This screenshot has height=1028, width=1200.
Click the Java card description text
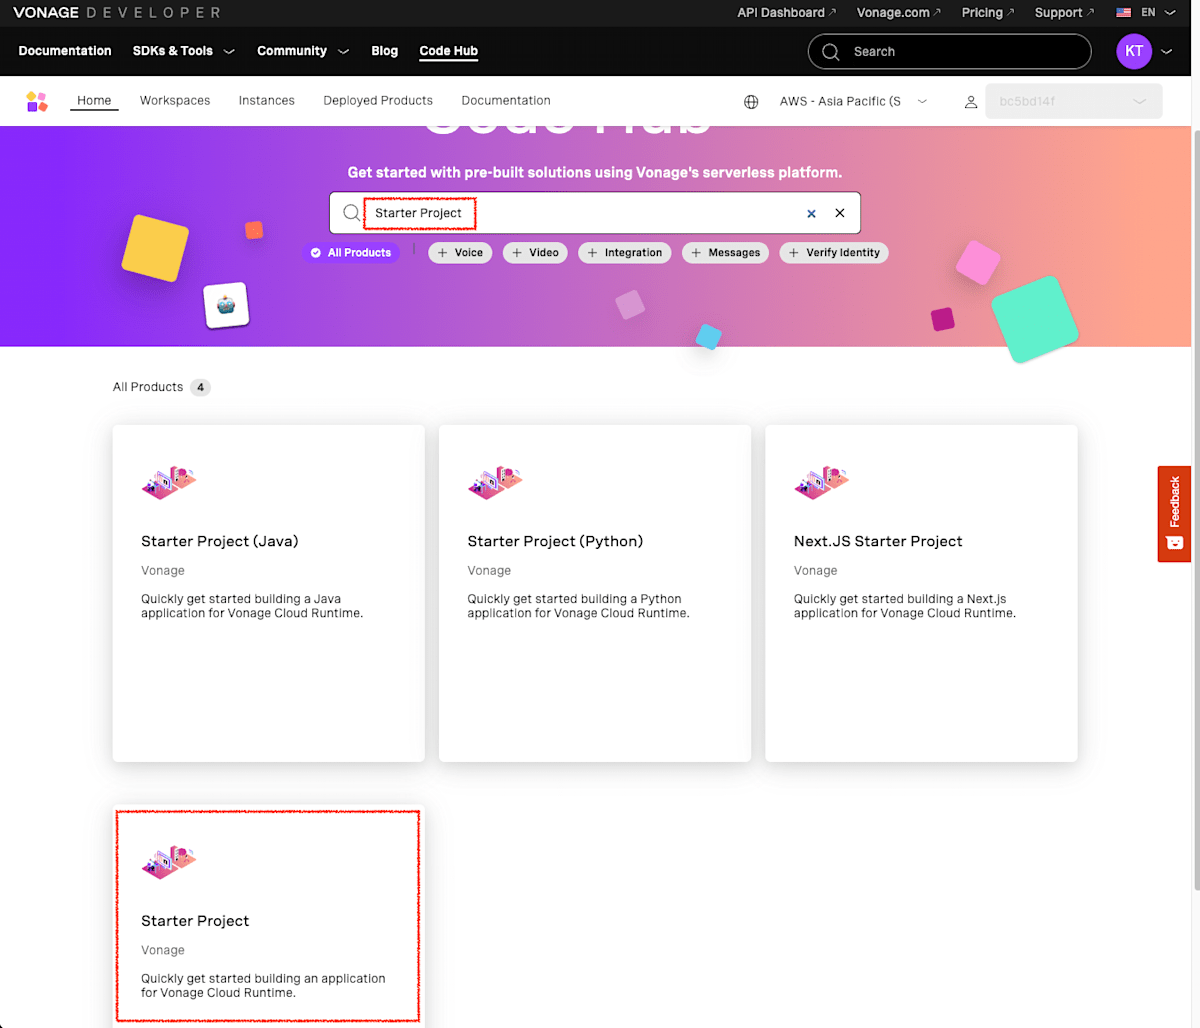pos(252,606)
